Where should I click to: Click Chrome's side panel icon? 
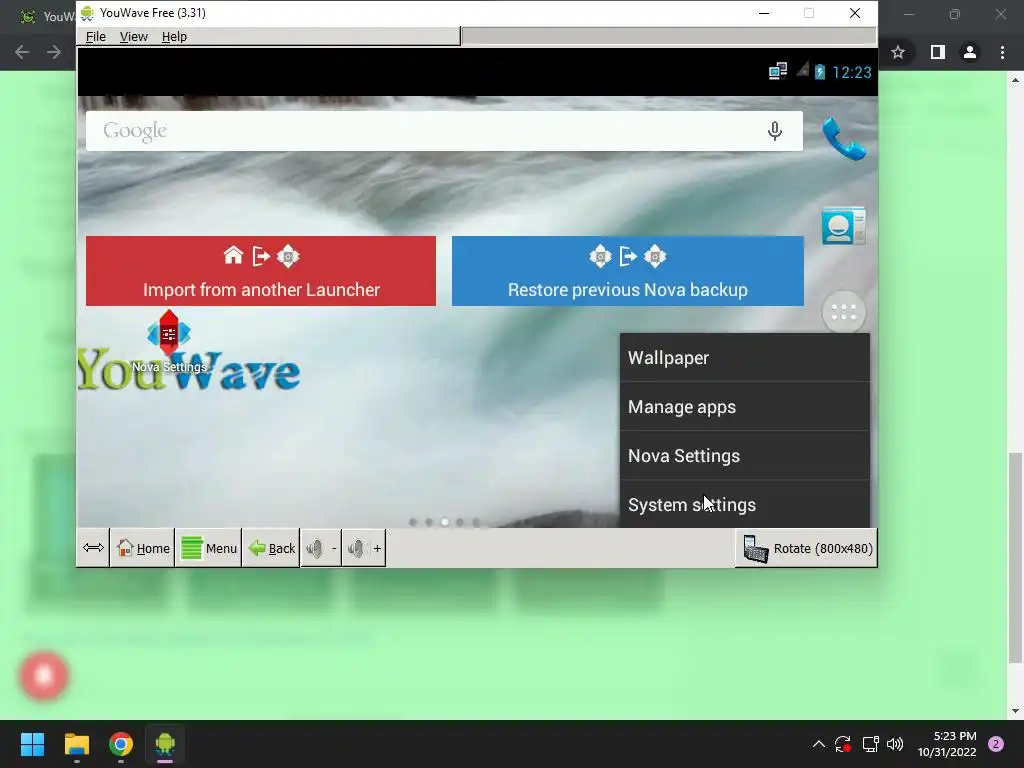click(x=938, y=52)
